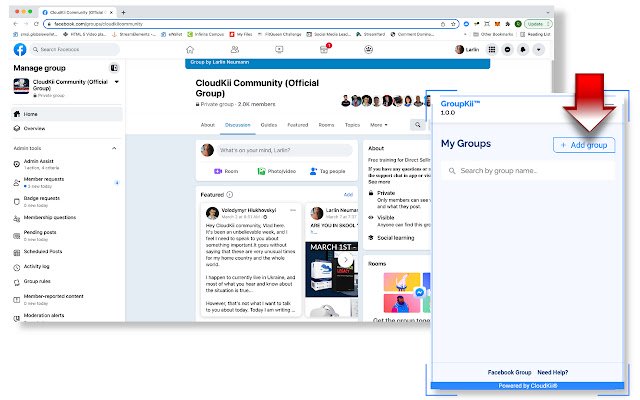This screenshot has width=640, height=400.
Task: Open Member requests
Action: [67, 182]
